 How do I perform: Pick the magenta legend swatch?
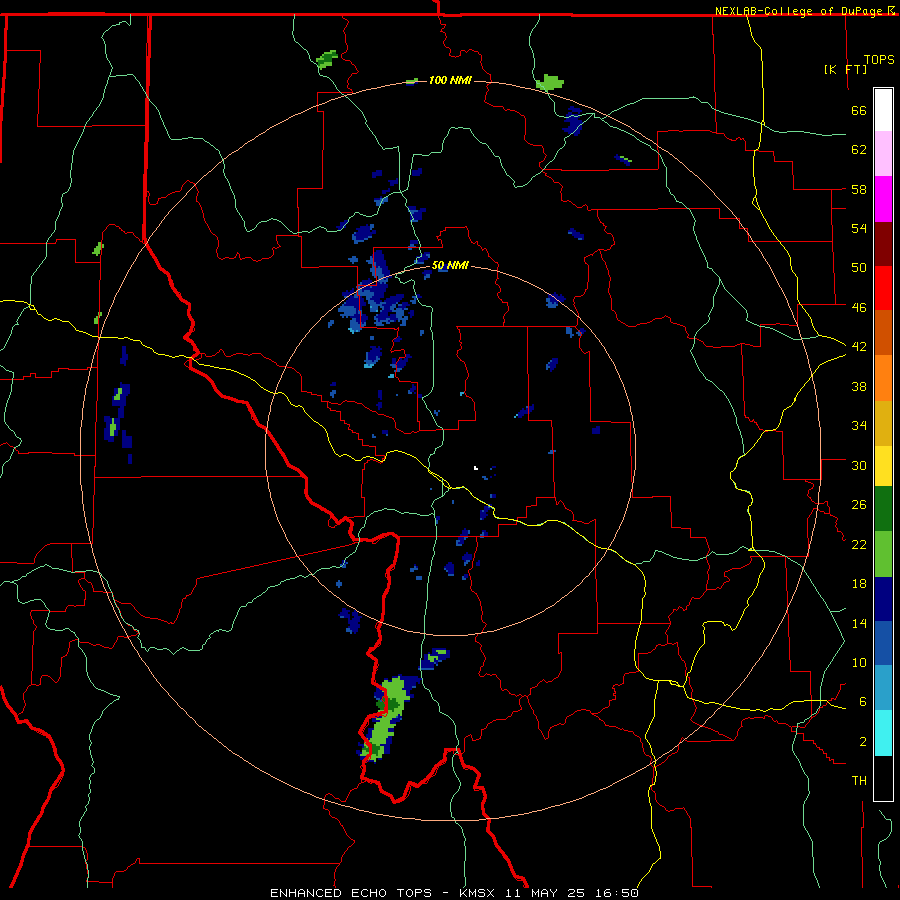click(x=883, y=199)
